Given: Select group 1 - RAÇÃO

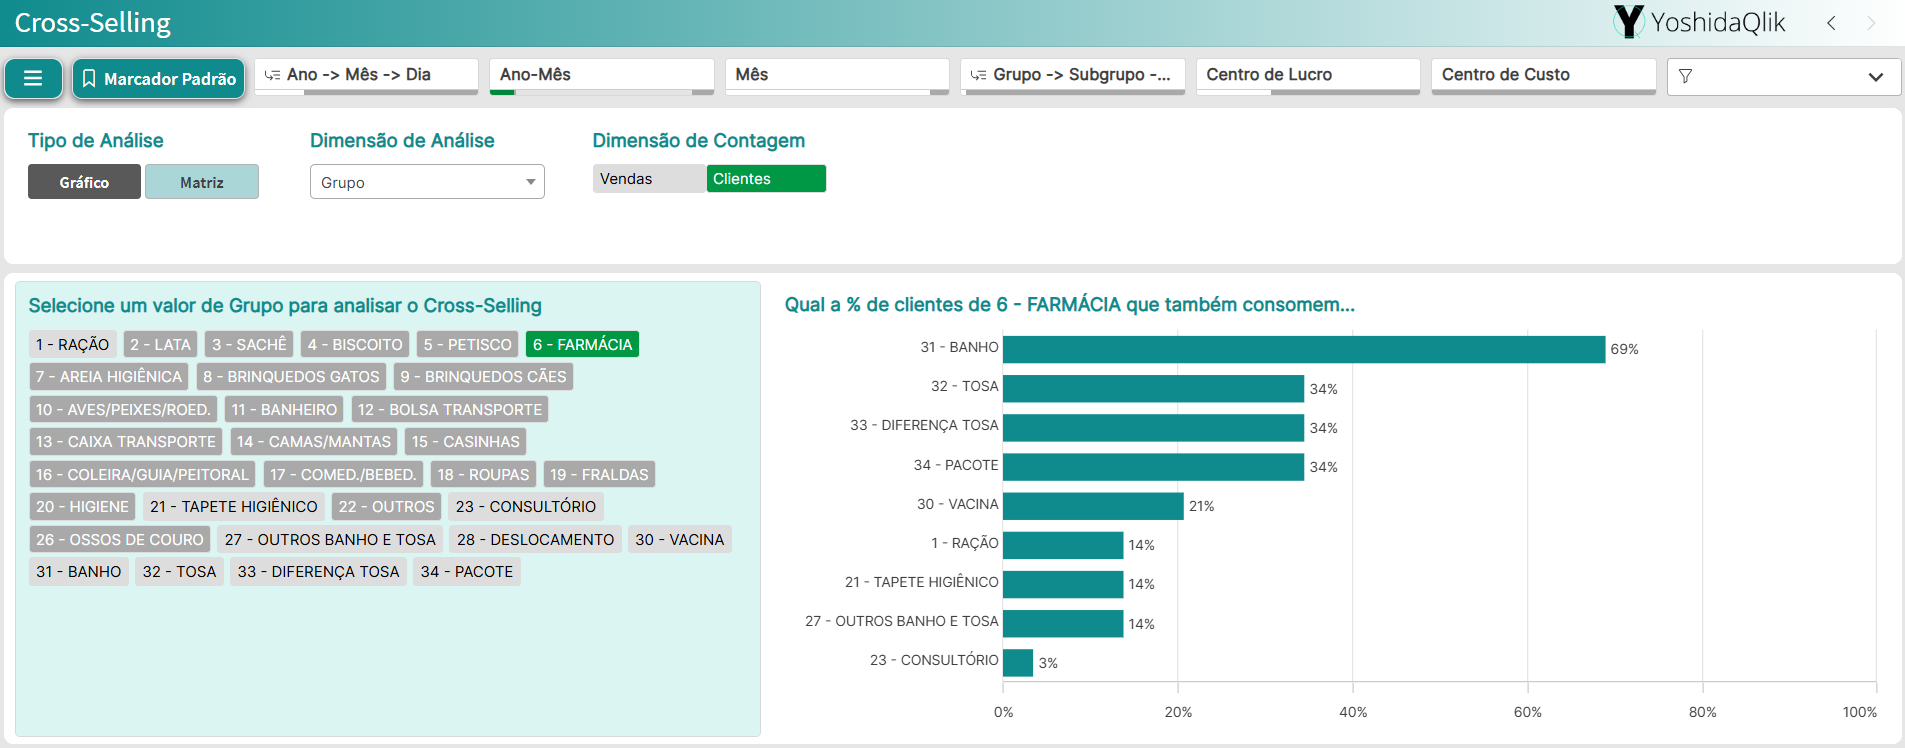Looking at the screenshot, I should coord(73,344).
